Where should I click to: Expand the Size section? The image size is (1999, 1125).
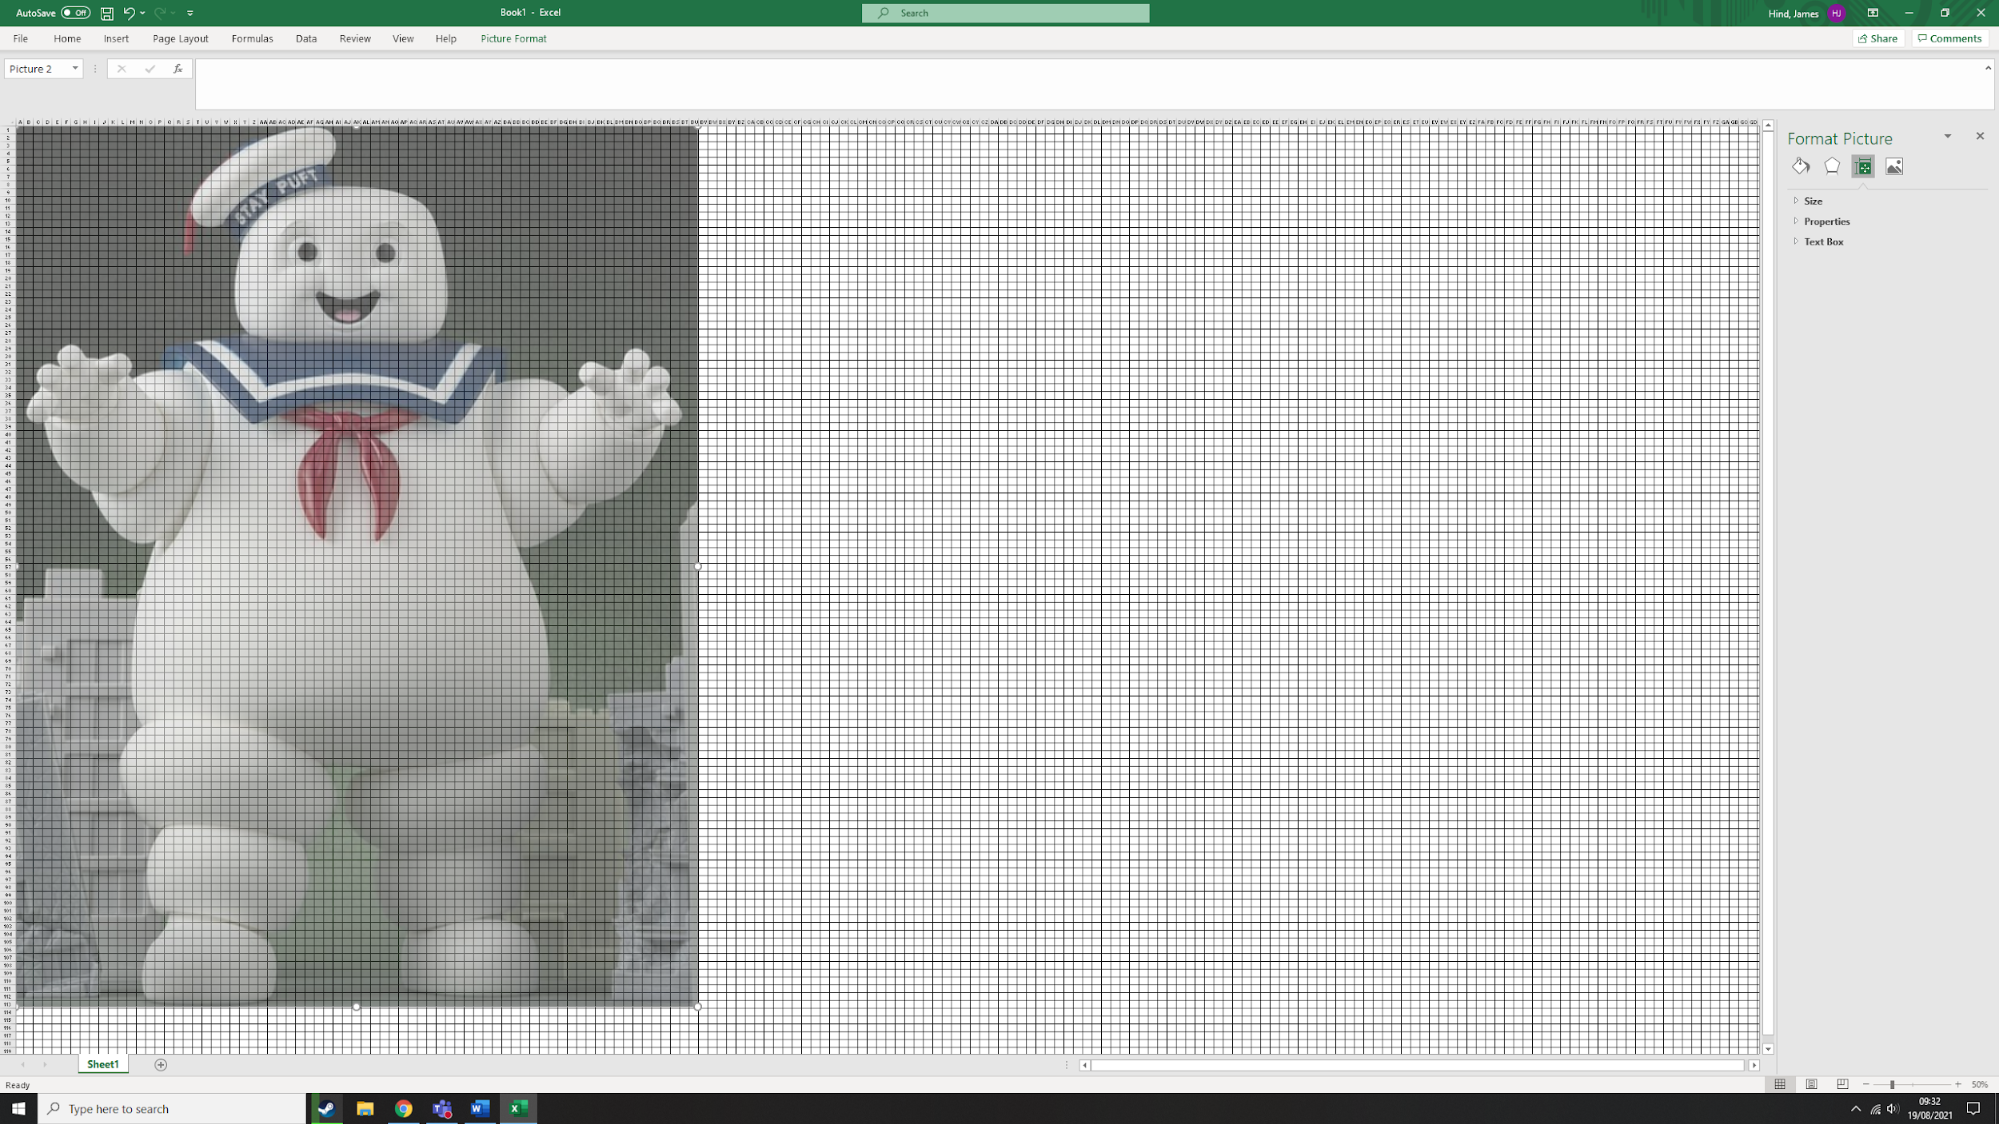(x=1813, y=201)
